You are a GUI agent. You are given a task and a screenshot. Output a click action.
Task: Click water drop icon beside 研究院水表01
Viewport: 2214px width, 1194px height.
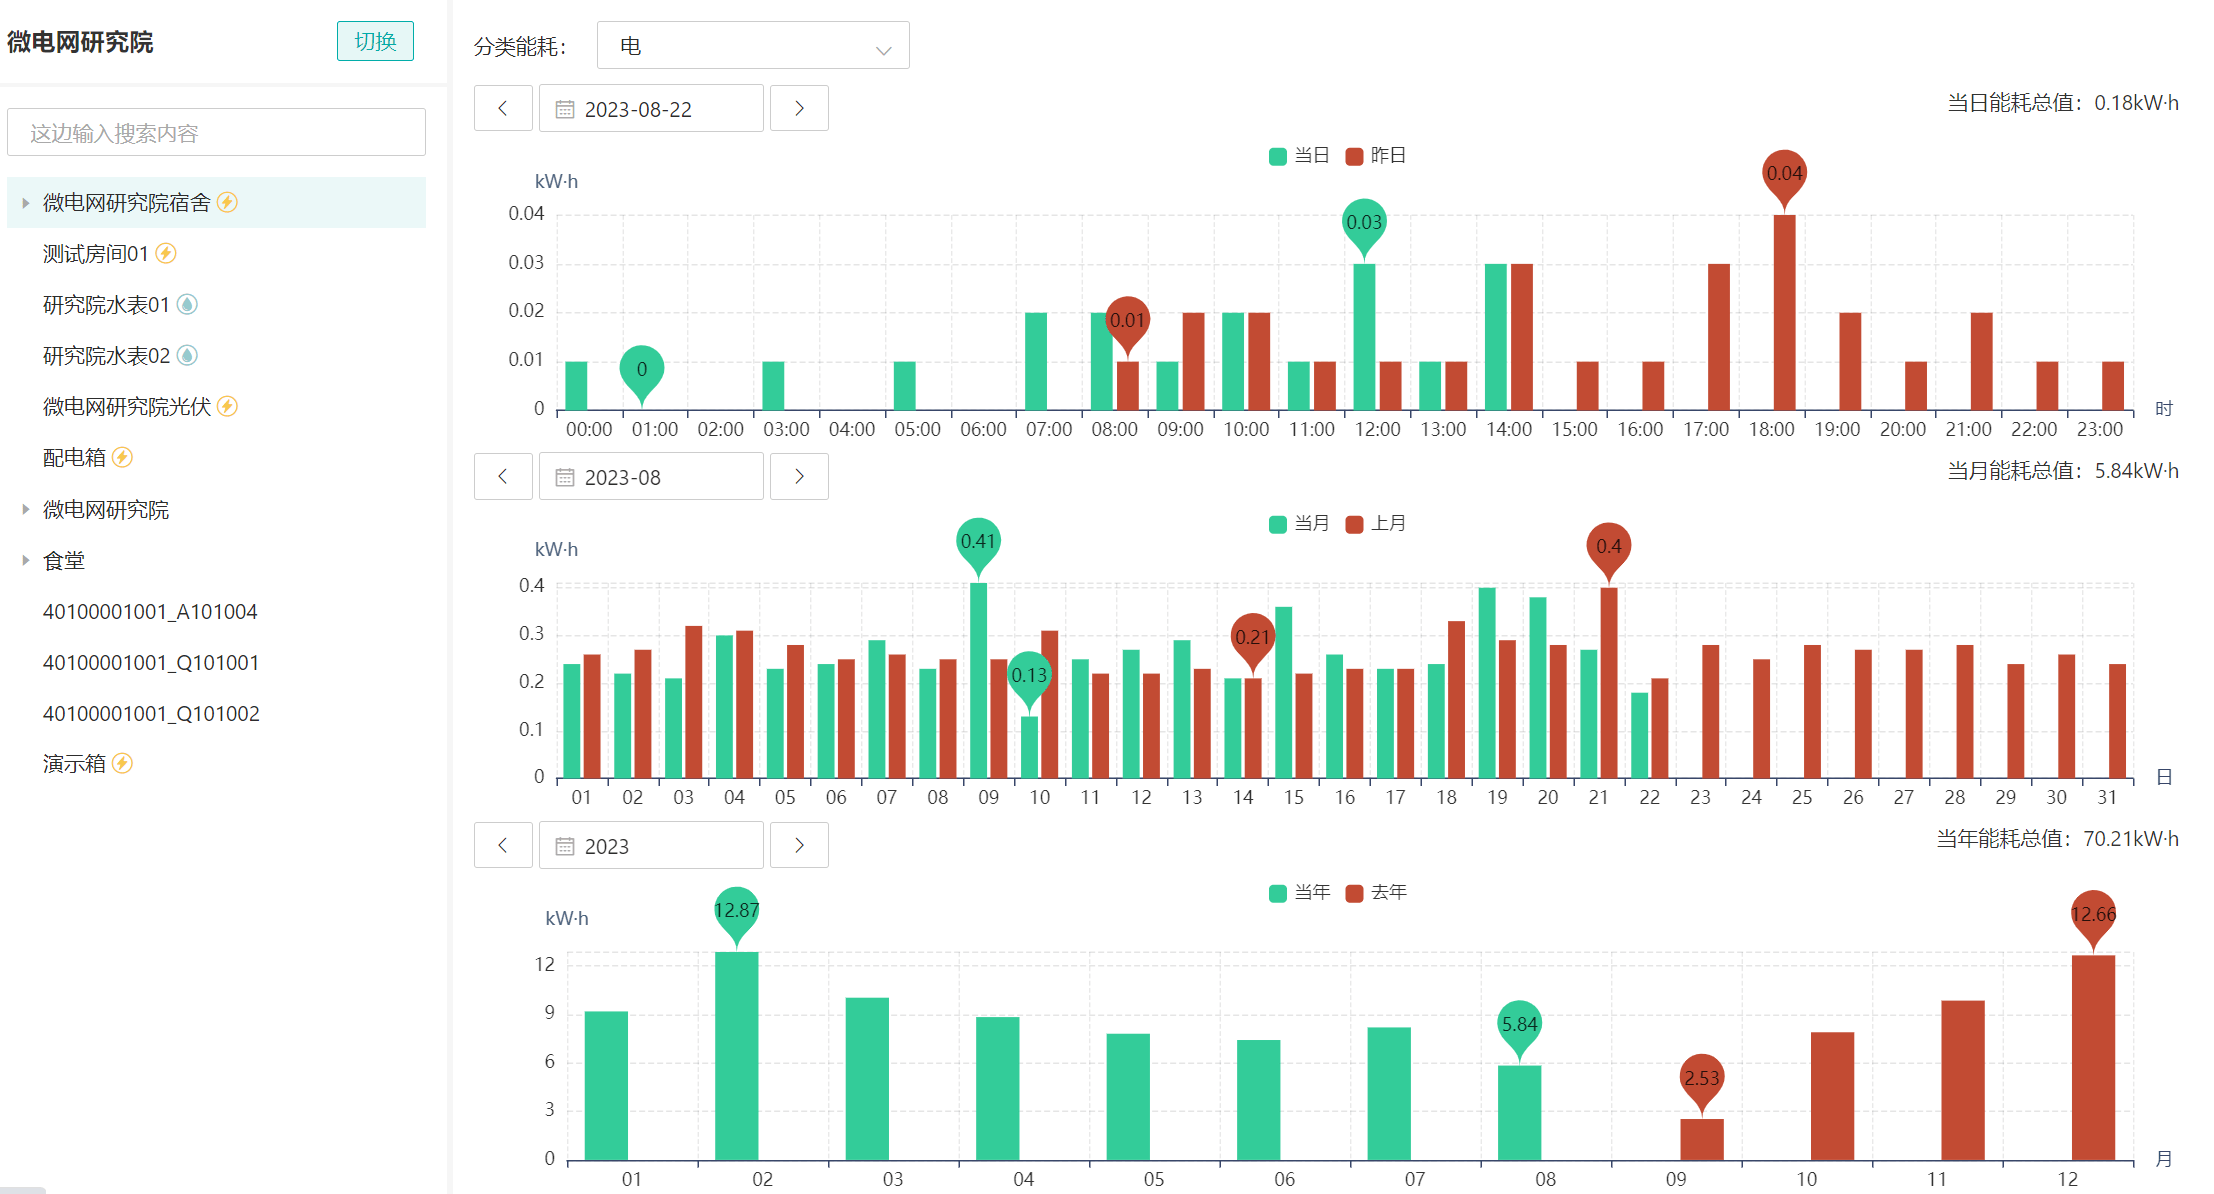[187, 304]
